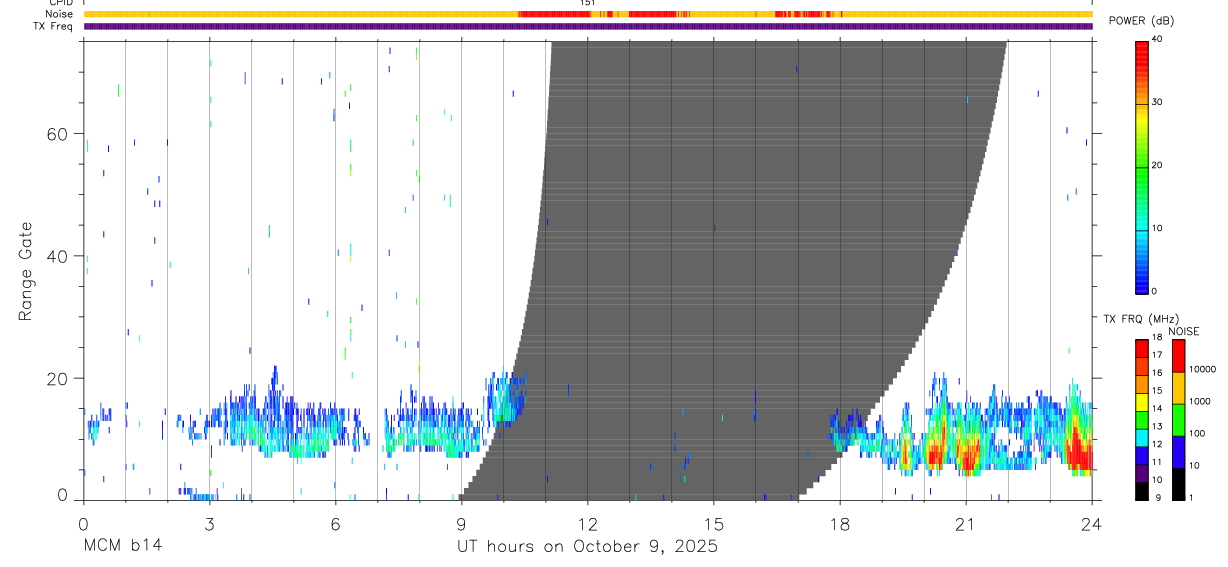Click the 12 tick on UT hours axis
1228x567 pixels.
click(x=588, y=523)
